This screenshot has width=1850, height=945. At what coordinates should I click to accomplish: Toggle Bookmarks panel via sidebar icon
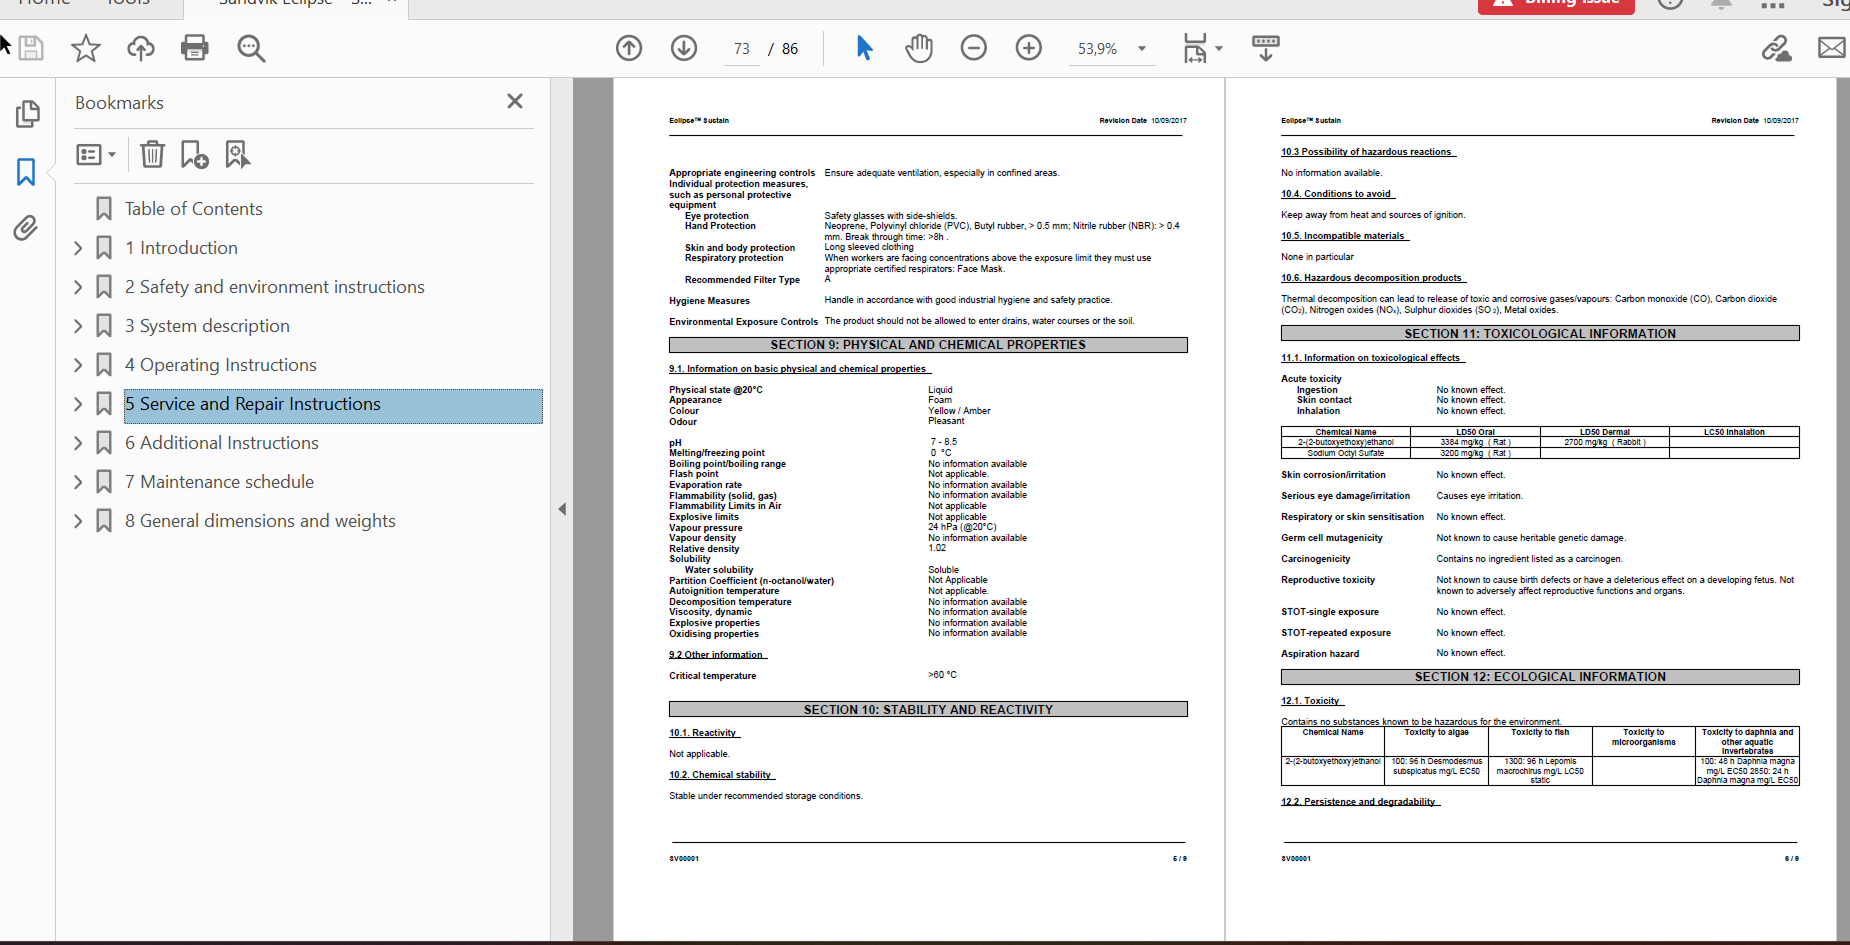click(26, 172)
